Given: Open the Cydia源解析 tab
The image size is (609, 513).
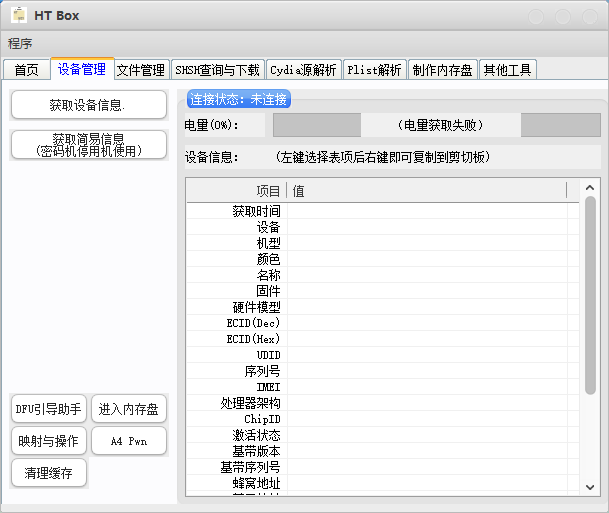Looking at the screenshot, I should click(x=303, y=70).
